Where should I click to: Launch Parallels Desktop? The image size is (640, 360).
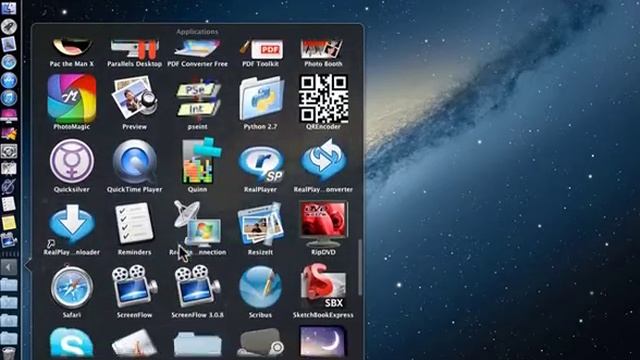tap(134, 48)
